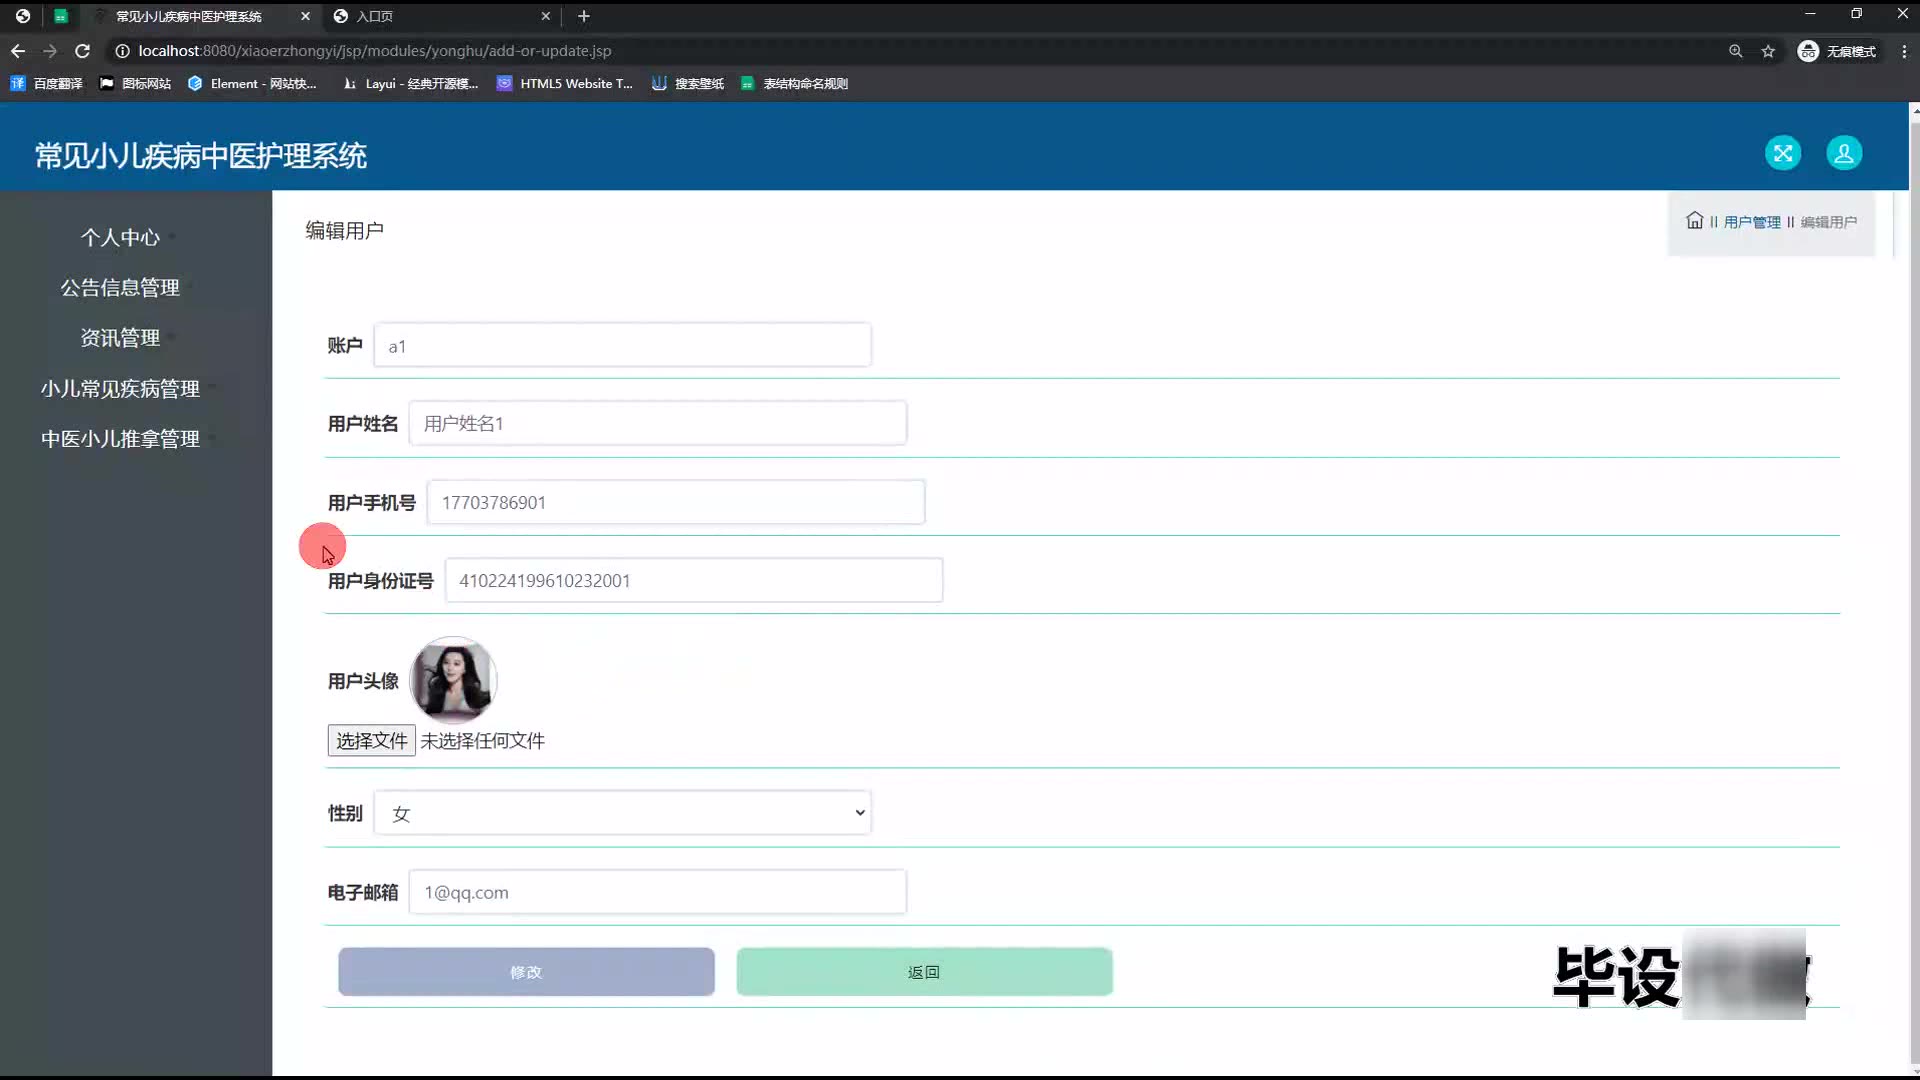The image size is (1920, 1080).
Task: Click the fullscreen toggle icon in header
Action: (1782, 153)
